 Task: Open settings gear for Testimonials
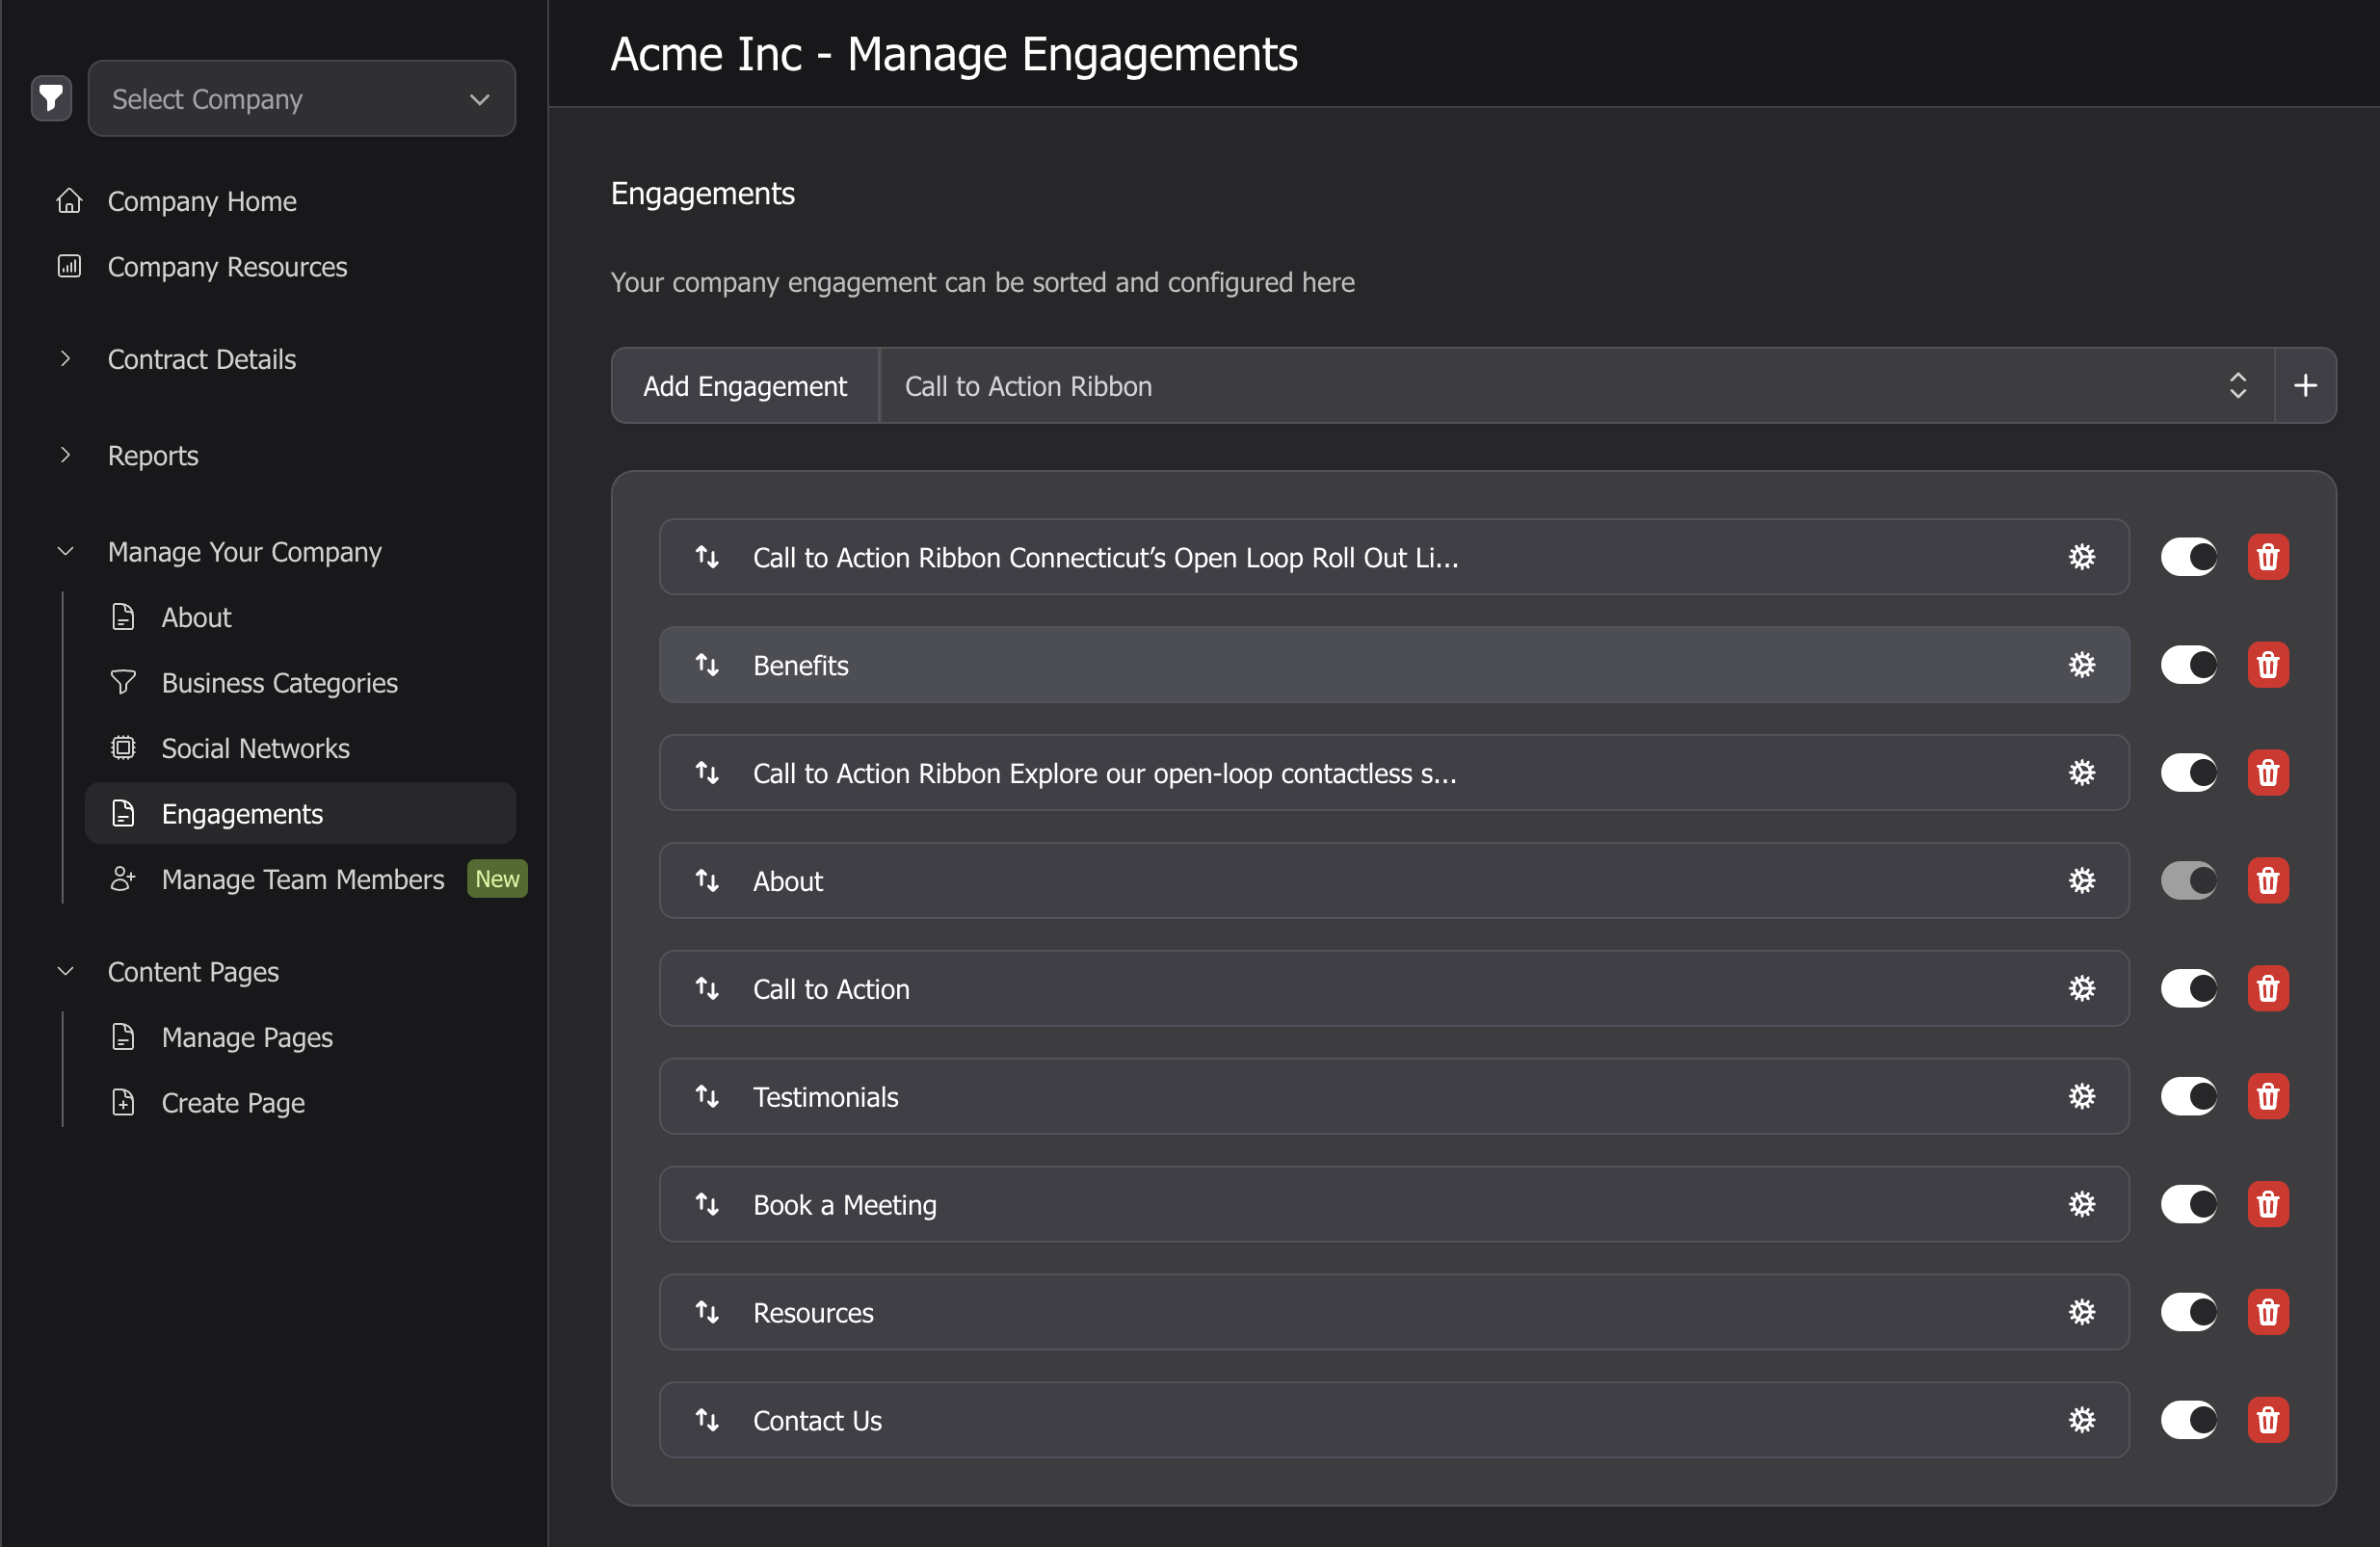[2082, 1097]
